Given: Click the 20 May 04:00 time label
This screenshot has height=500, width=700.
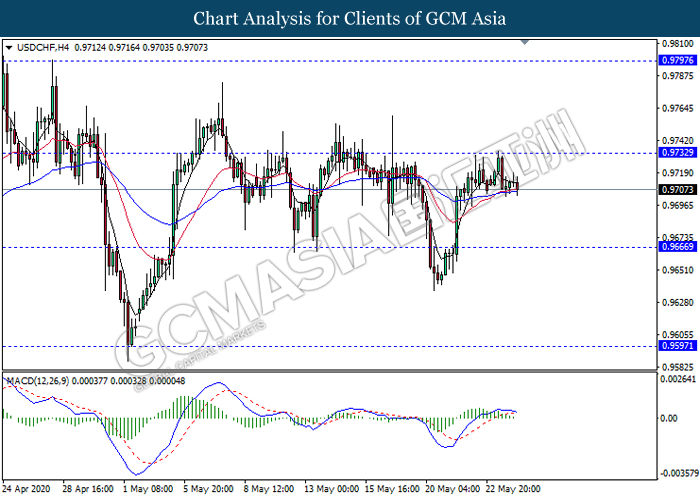Looking at the screenshot, I should 453,489.
